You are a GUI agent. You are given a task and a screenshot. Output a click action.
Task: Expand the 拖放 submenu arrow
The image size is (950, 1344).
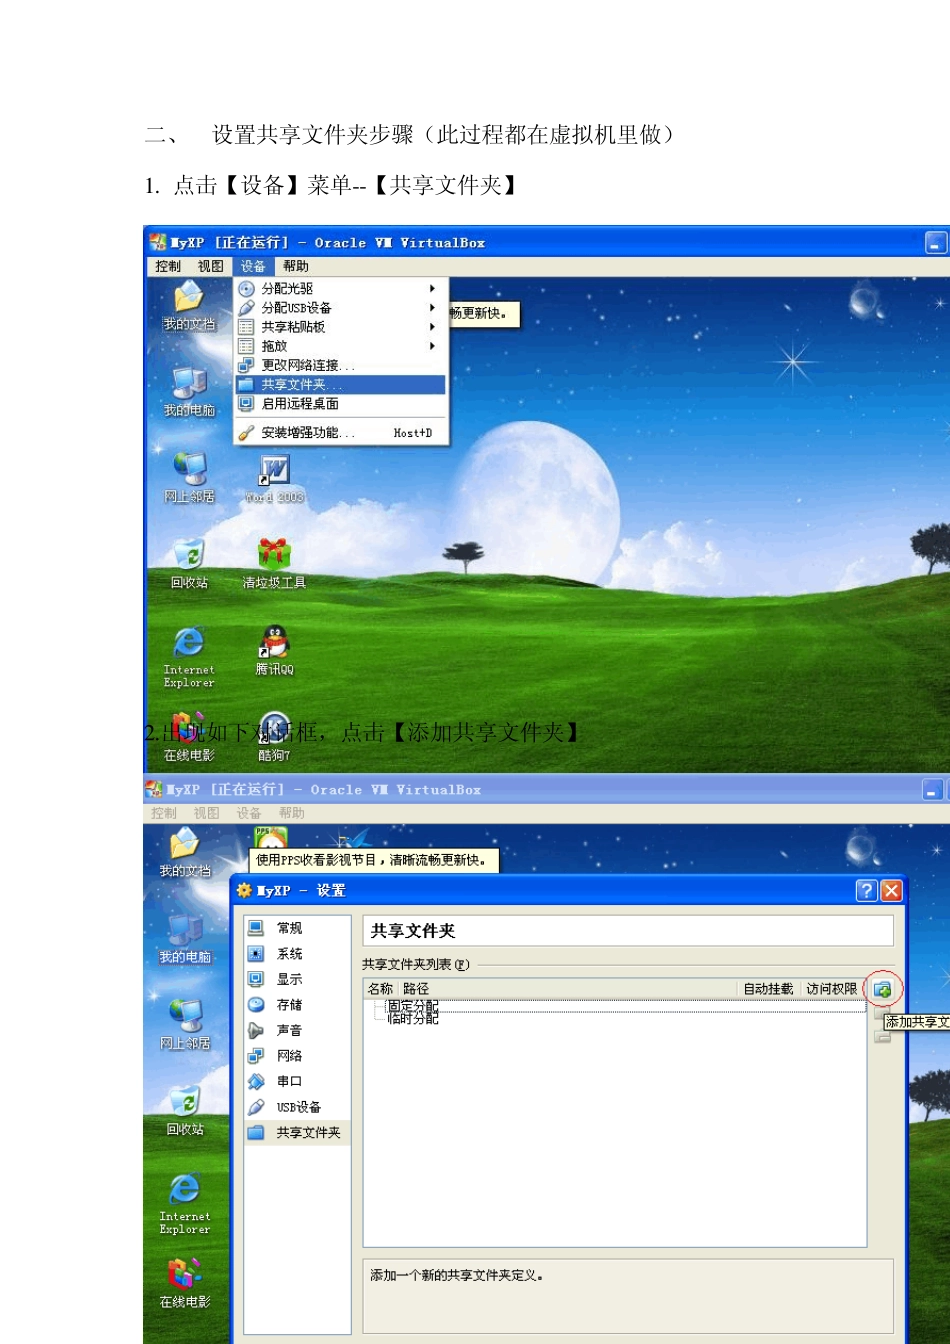[432, 346]
